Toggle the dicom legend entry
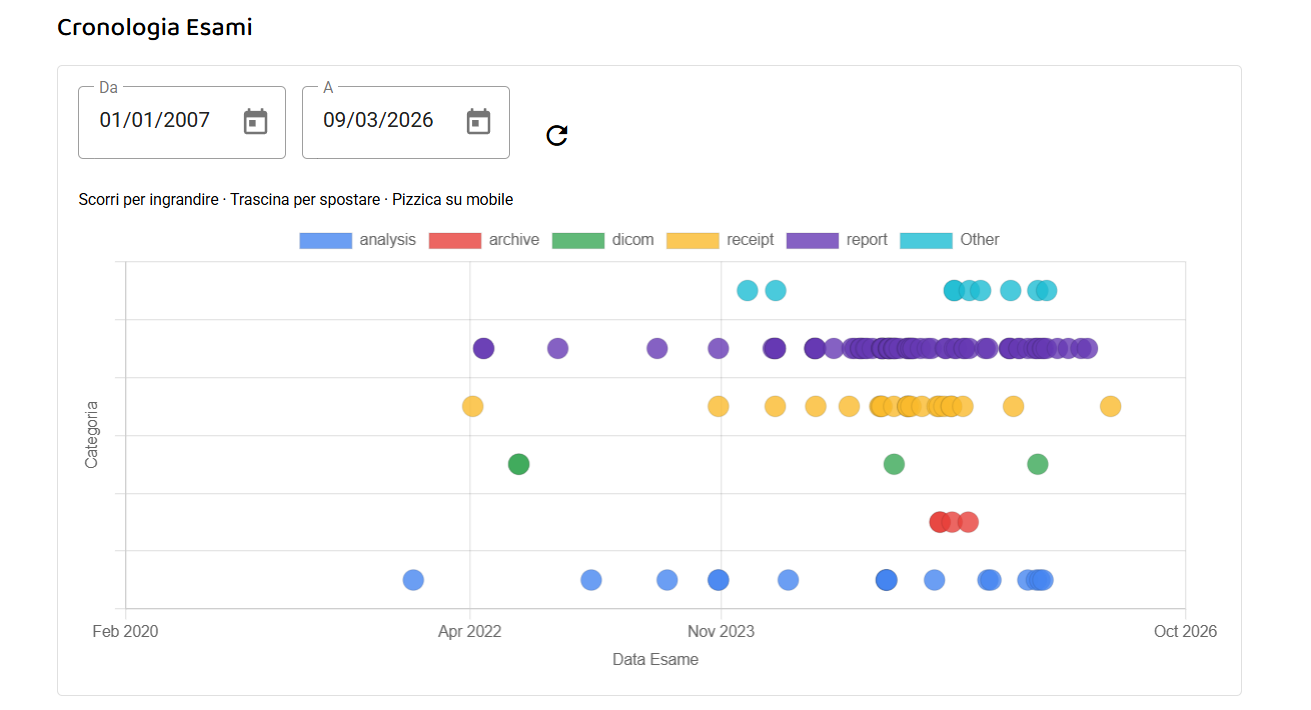Image resolution: width=1311 pixels, height=710 pixels. pyautogui.click(x=604, y=240)
